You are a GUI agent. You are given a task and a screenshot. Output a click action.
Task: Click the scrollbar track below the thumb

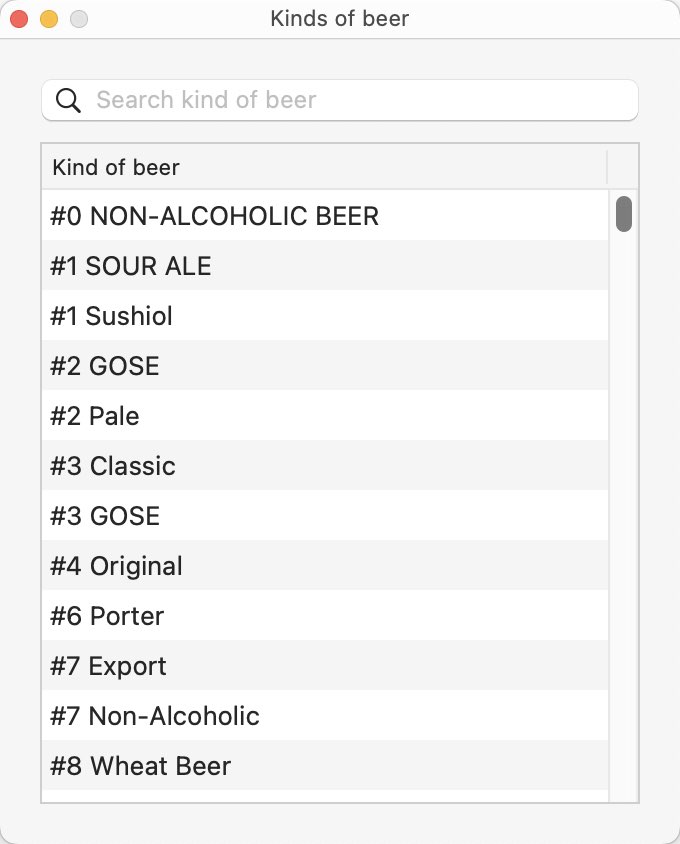click(x=623, y=517)
